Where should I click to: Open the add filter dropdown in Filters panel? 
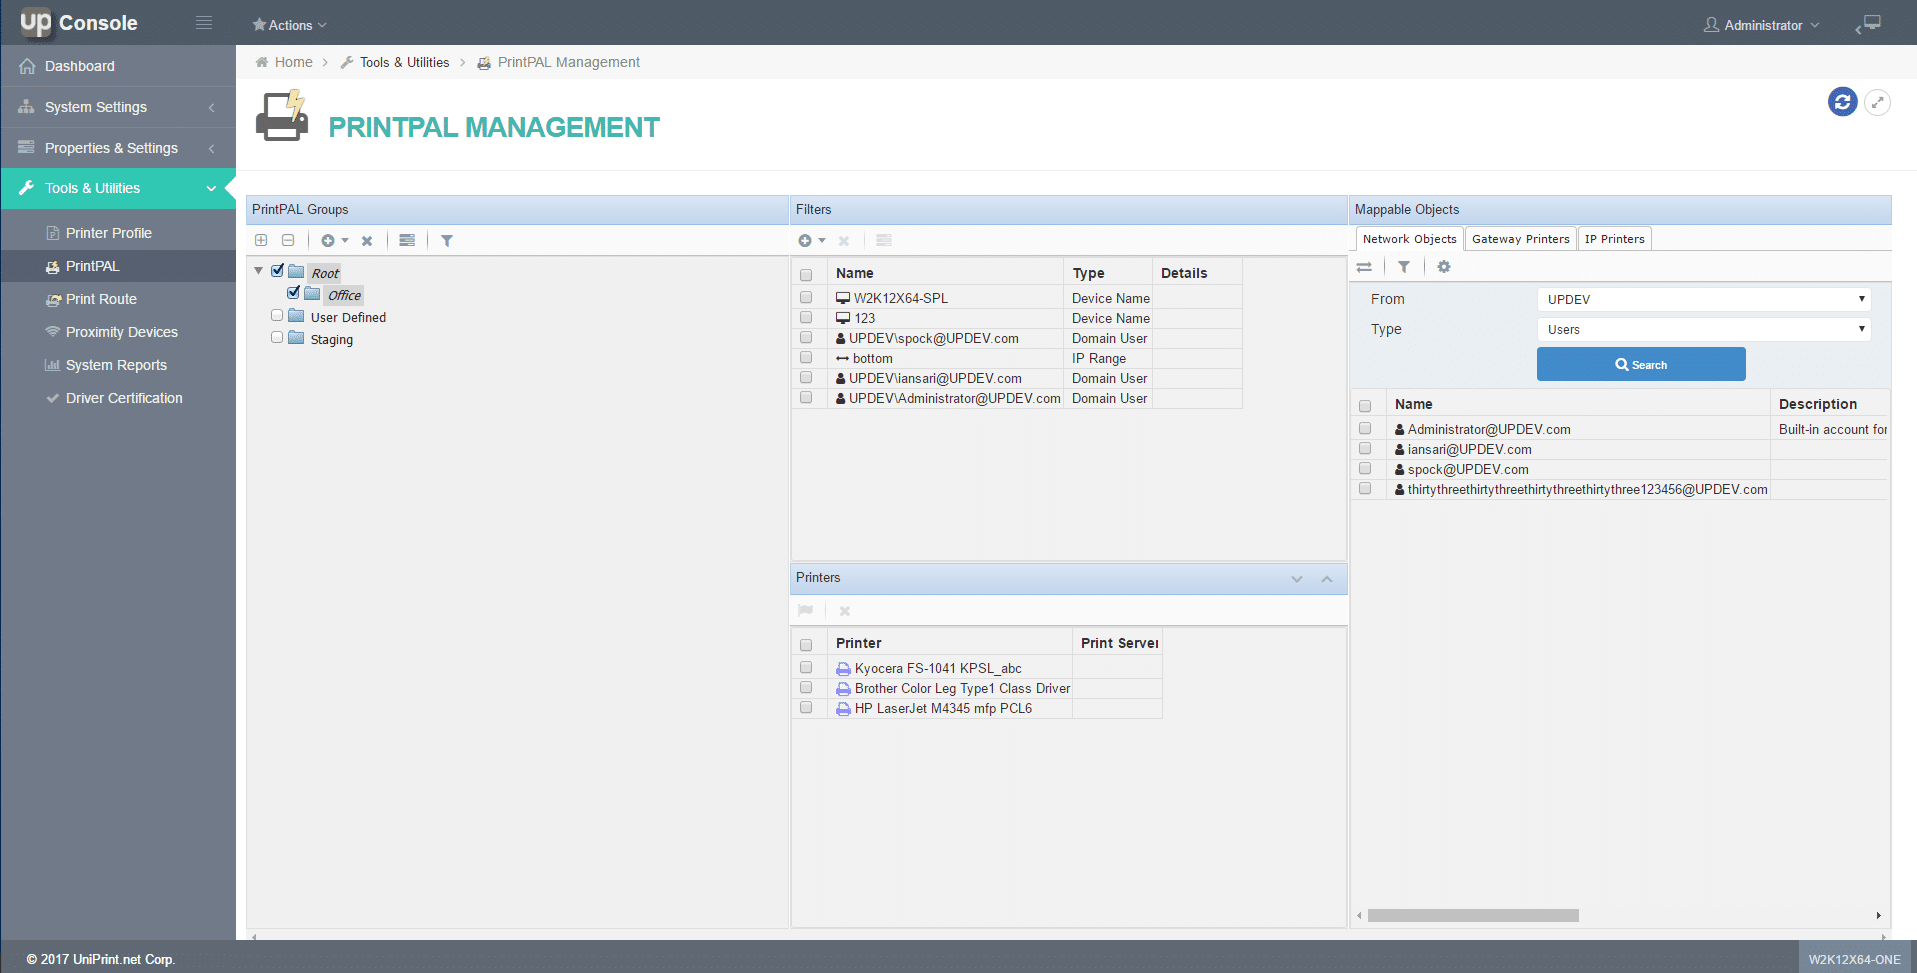click(x=811, y=241)
